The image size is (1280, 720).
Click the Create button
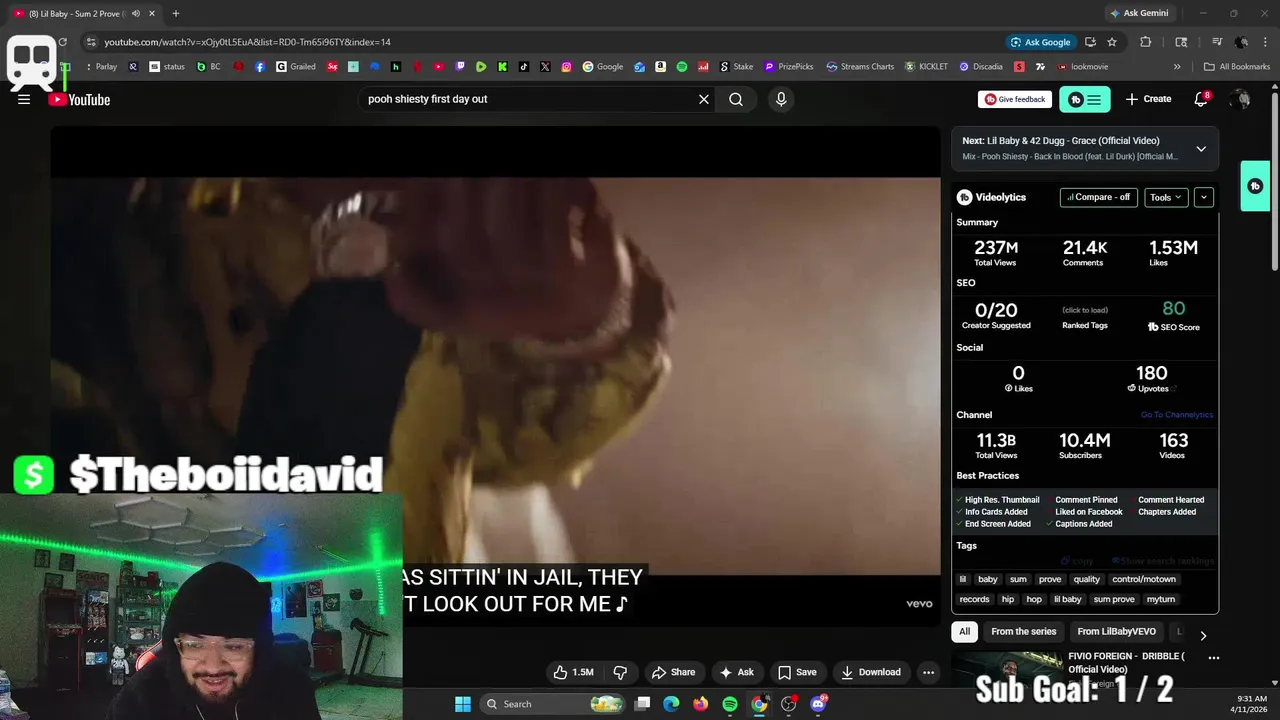pos(1148,99)
